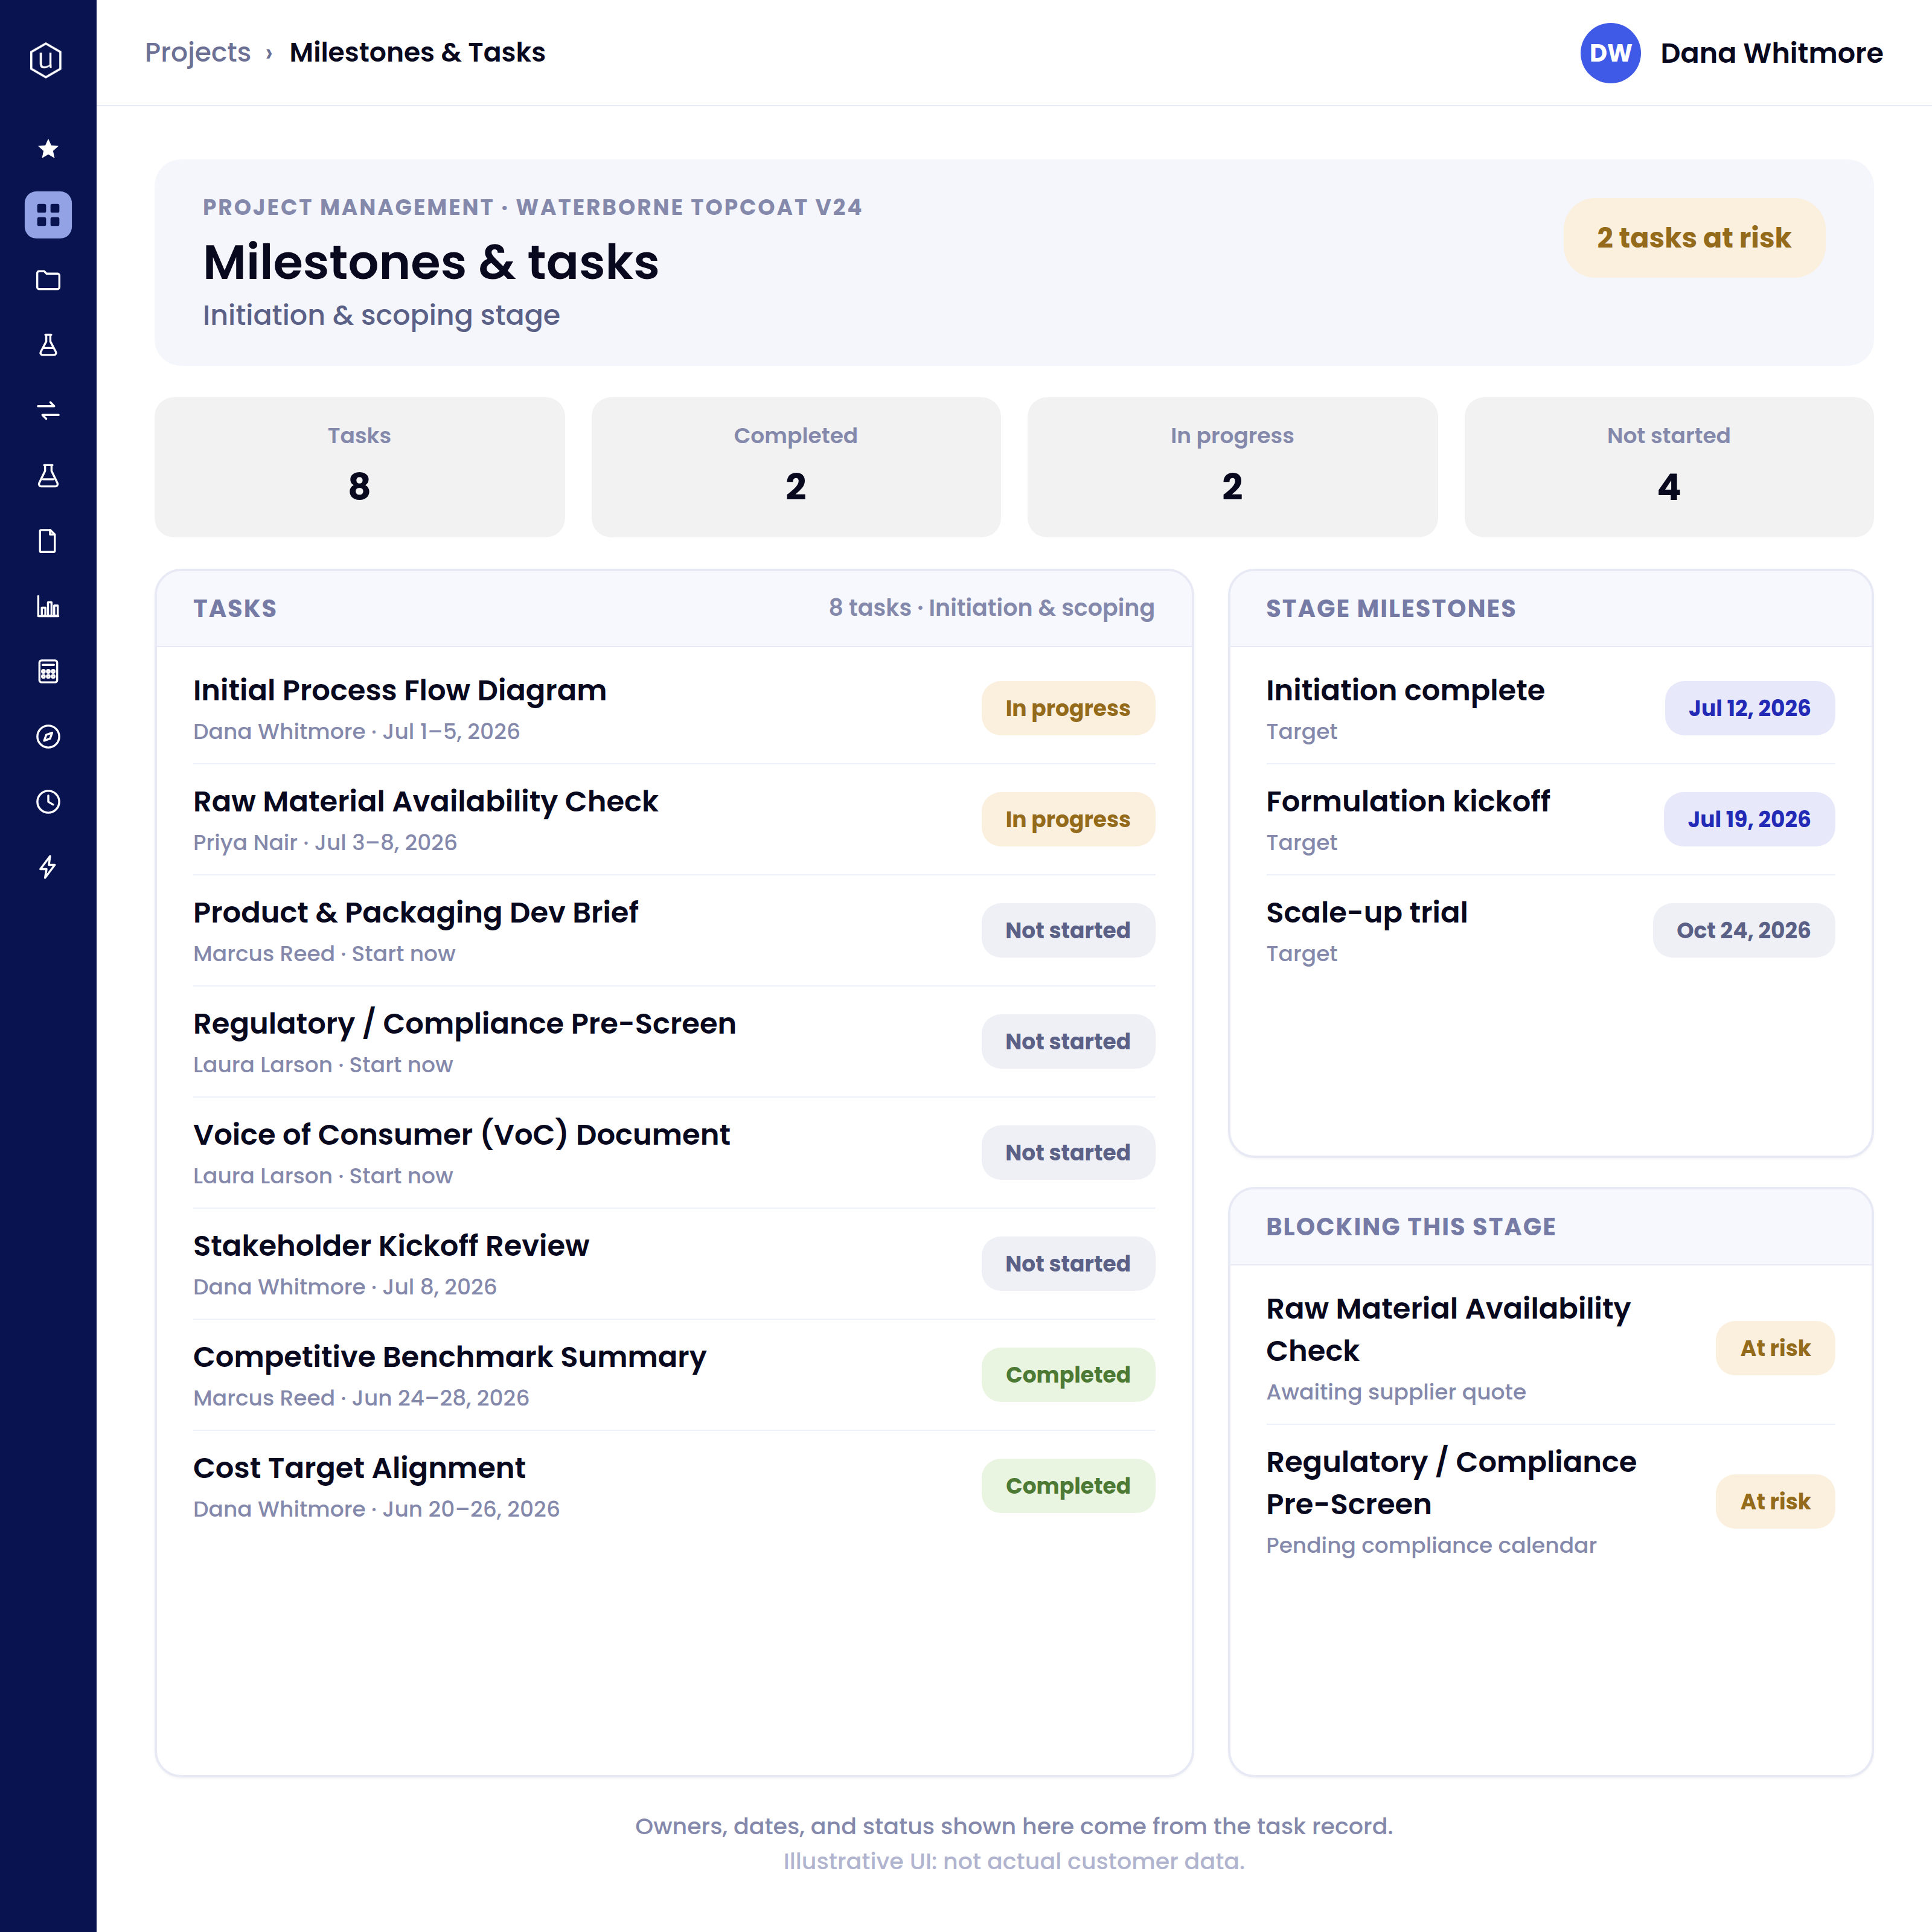Click Not started badge for Product & Packaging Dev Brief
This screenshot has height=1932, width=1932.
(1068, 930)
